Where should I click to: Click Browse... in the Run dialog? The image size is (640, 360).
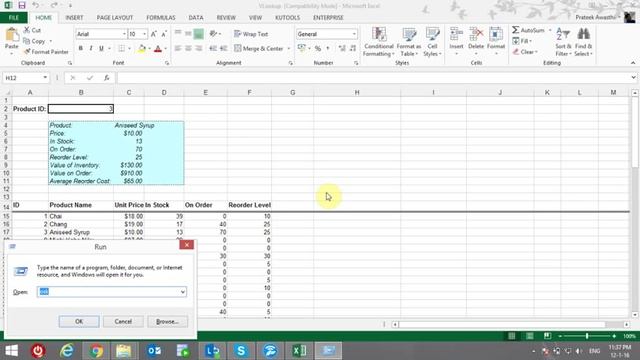(167, 322)
